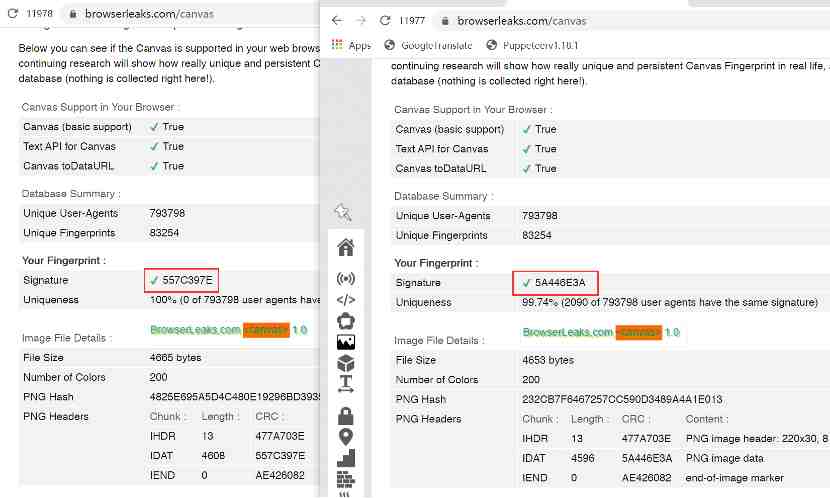Select the PNG Hash value in right window
This screenshot has width=830, height=498.
[622, 399]
